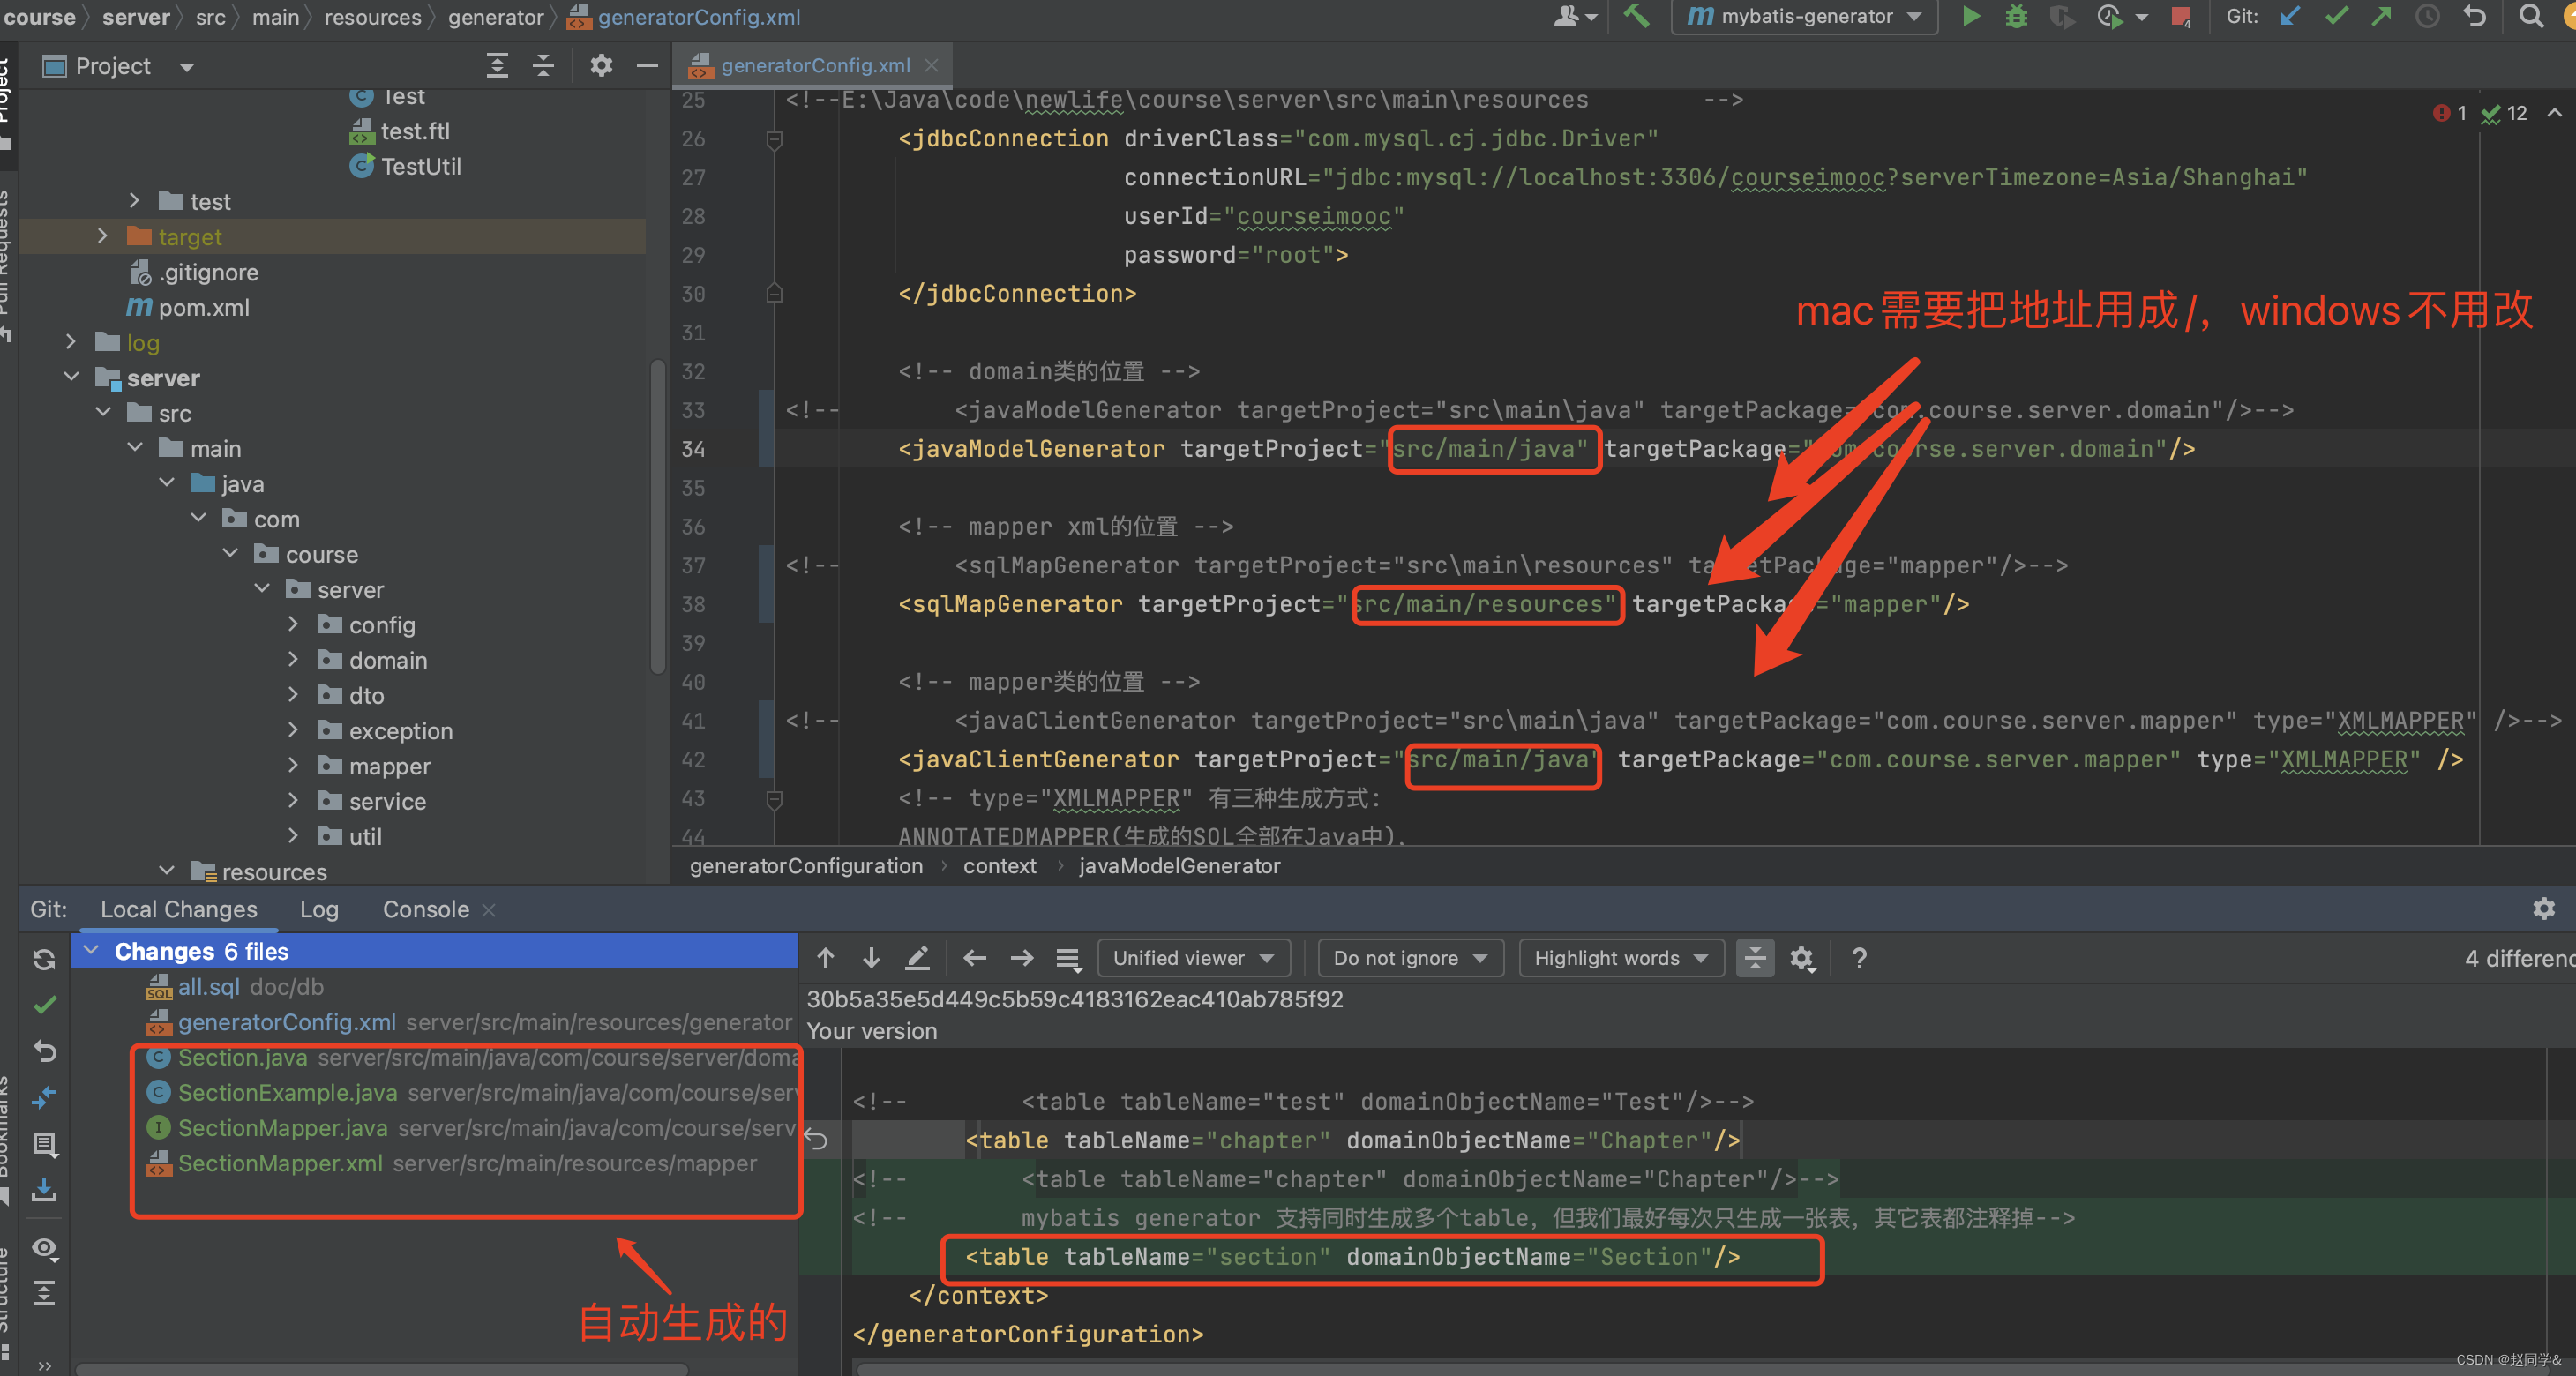This screenshot has width=2576, height=1376.
Task: Start the debug session via the bug icon
Action: click(2016, 17)
